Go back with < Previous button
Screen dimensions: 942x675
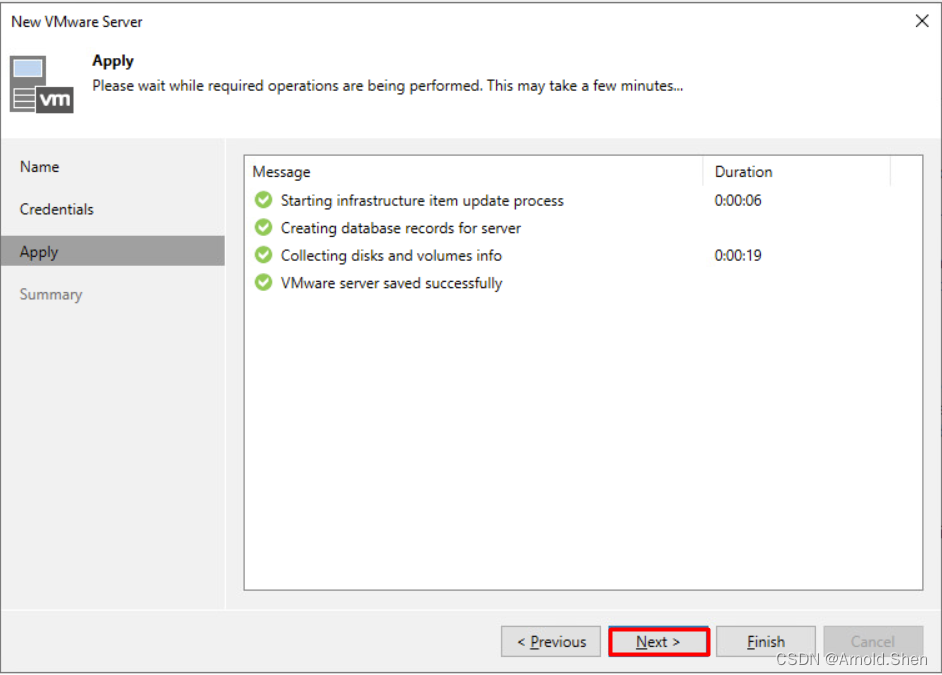(551, 641)
